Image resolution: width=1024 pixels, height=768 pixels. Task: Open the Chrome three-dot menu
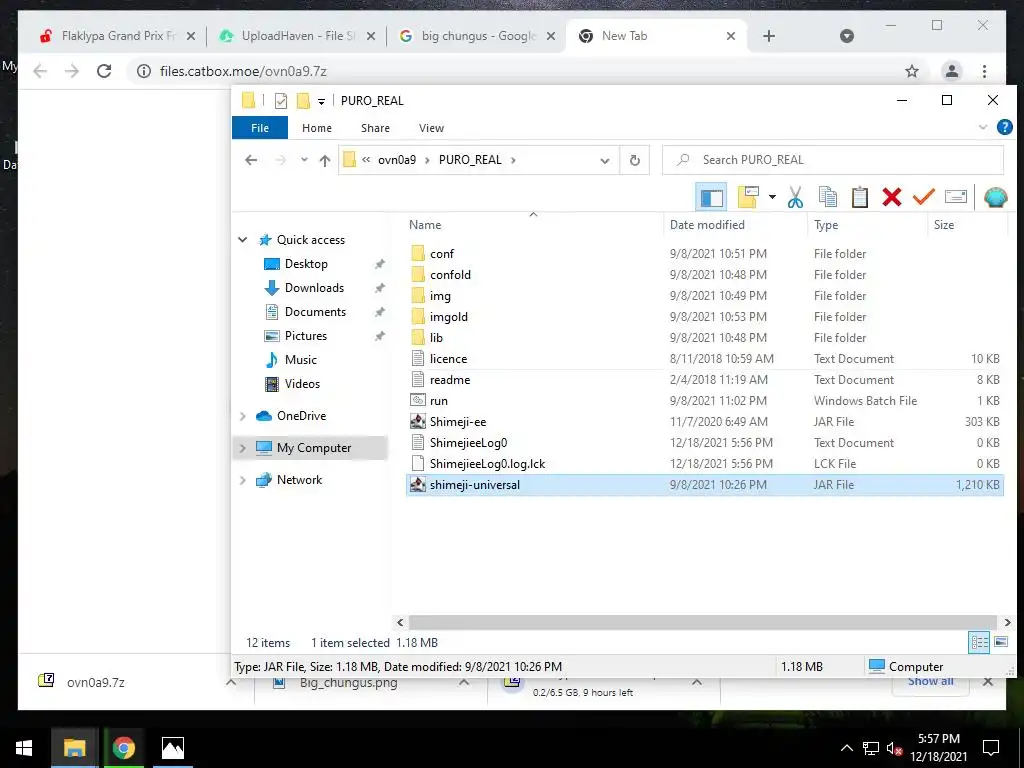tap(984, 71)
